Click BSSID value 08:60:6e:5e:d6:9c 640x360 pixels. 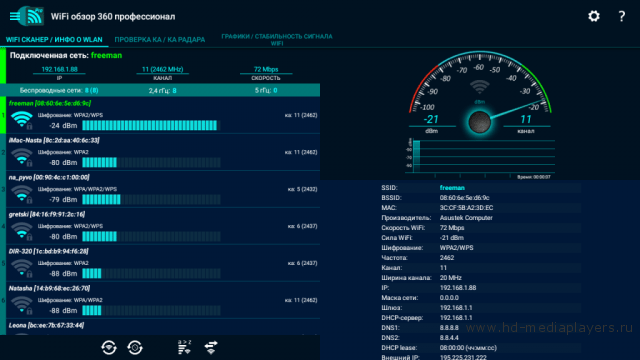click(464, 198)
